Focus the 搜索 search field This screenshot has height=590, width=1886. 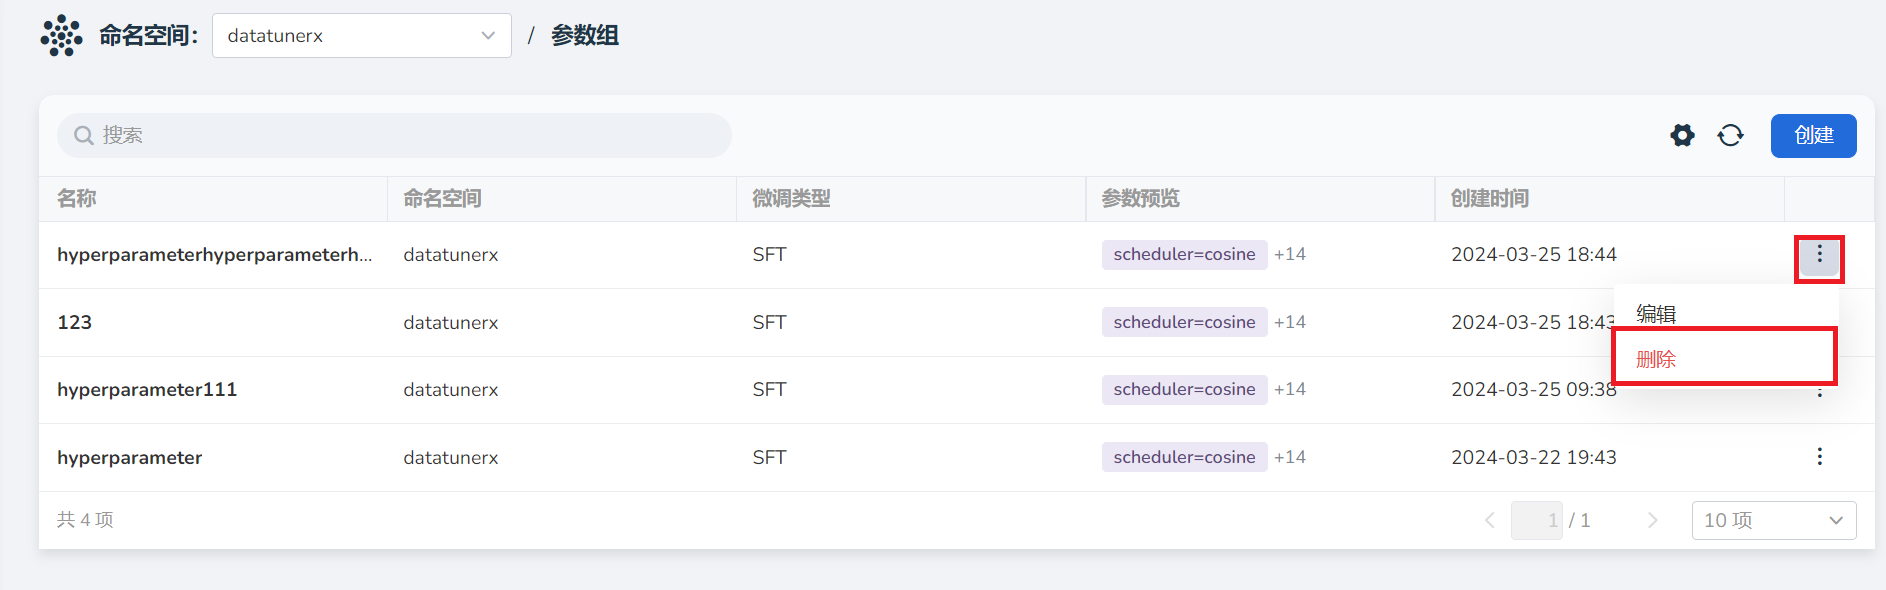click(394, 135)
